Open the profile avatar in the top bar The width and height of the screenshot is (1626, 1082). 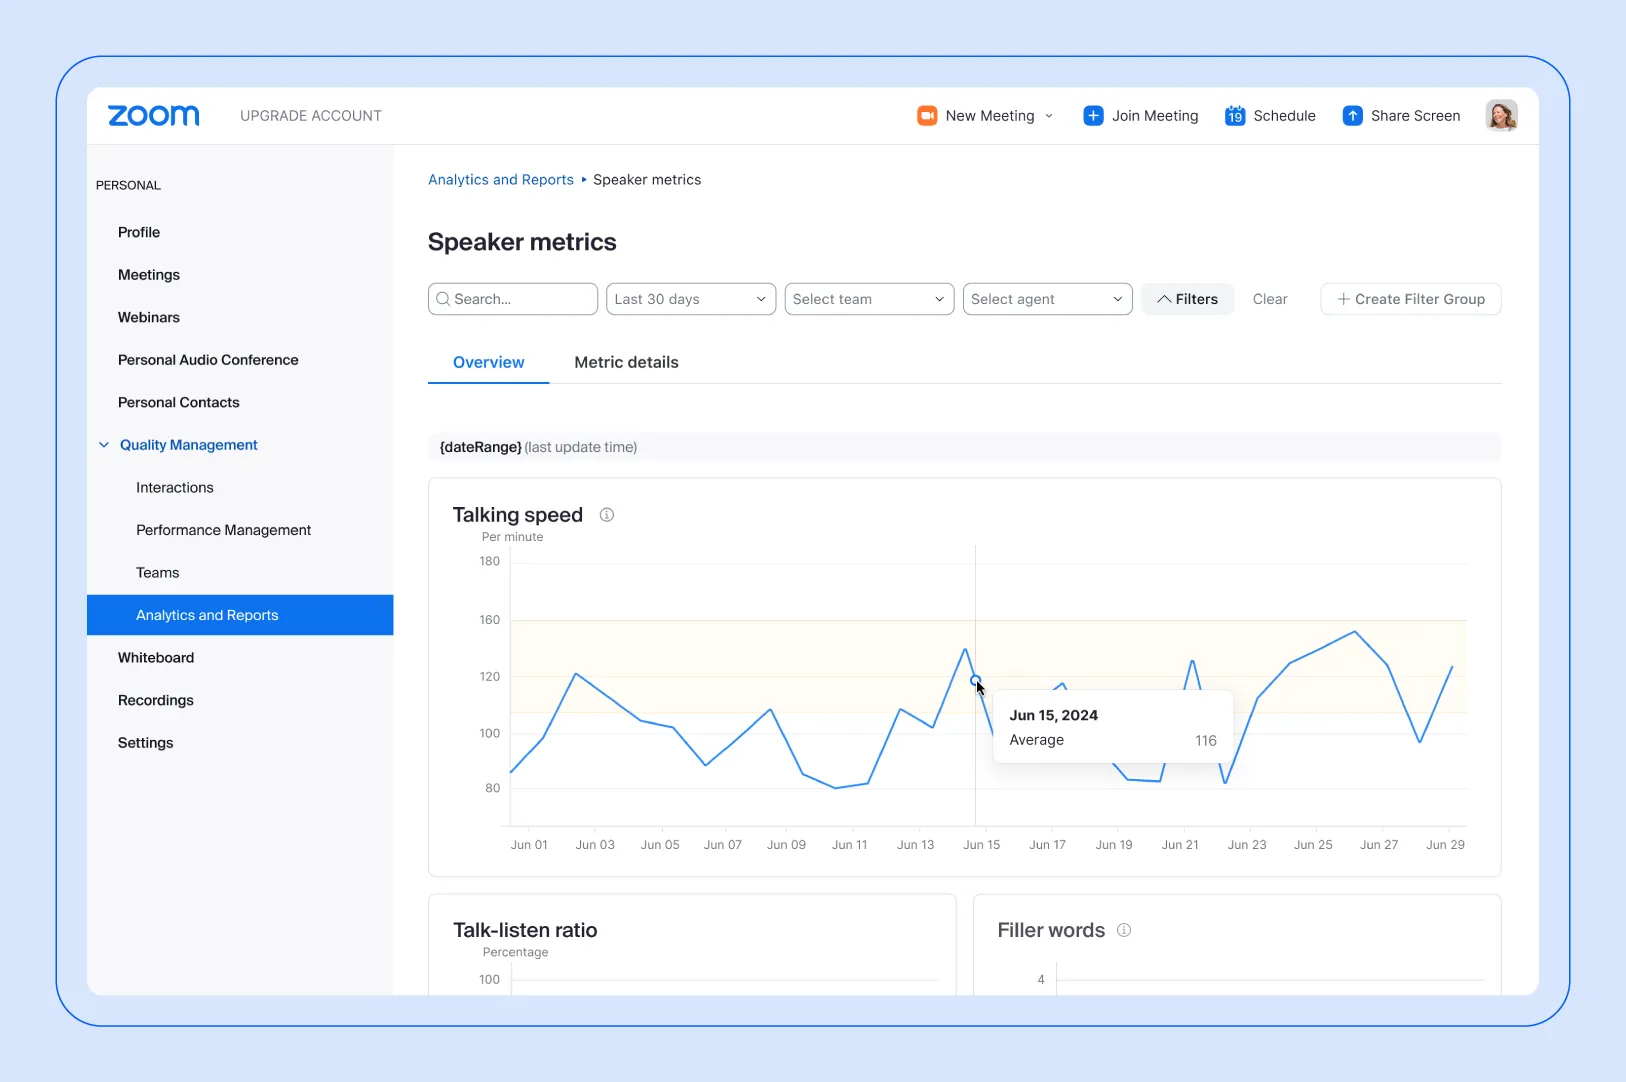click(x=1502, y=115)
